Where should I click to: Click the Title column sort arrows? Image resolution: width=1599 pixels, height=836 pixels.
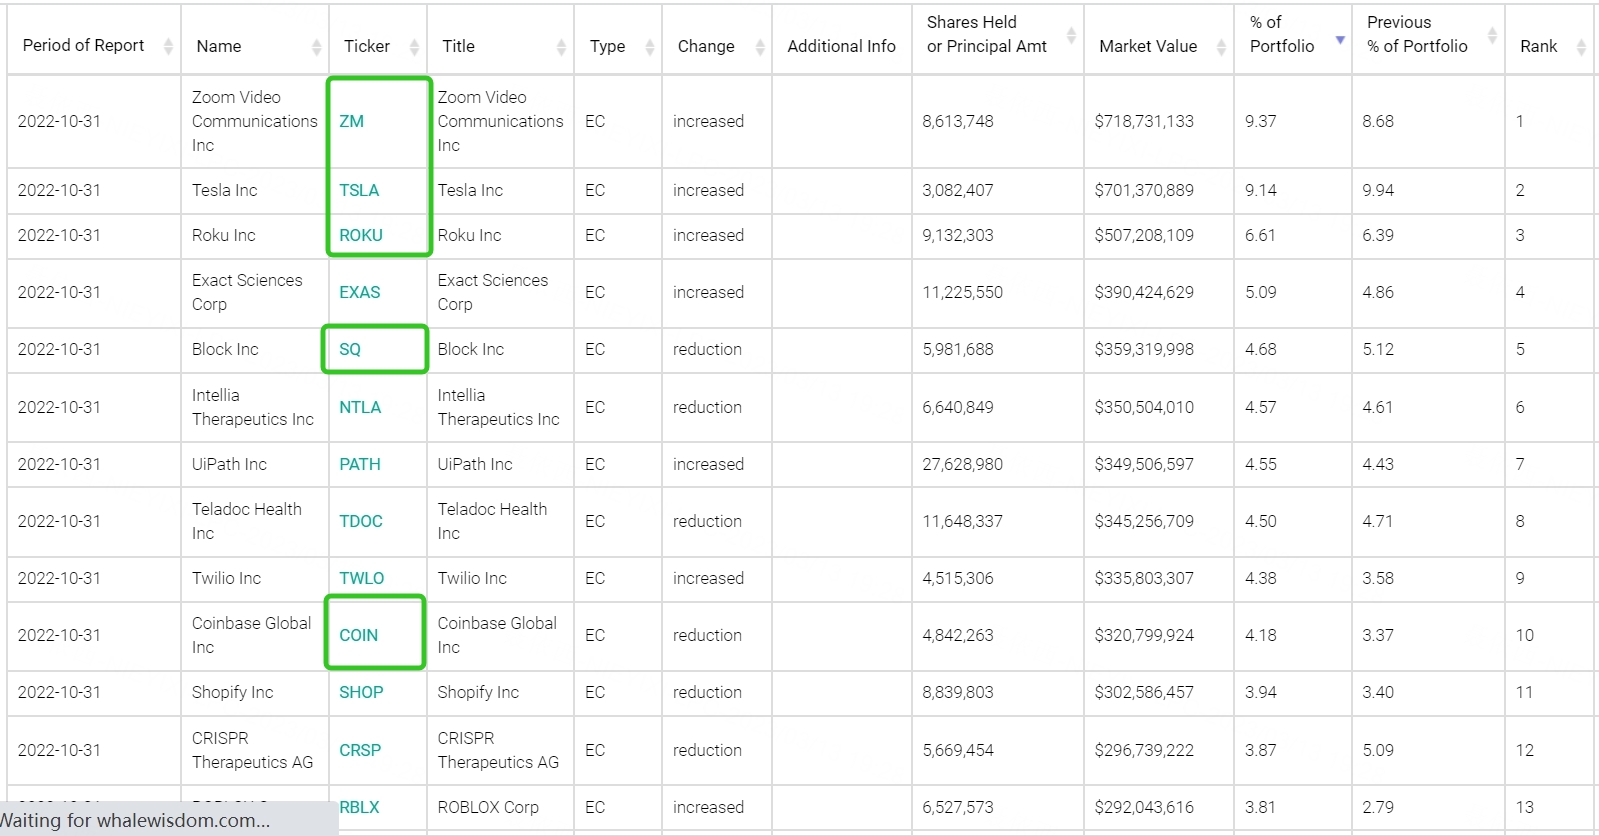[x=561, y=46]
